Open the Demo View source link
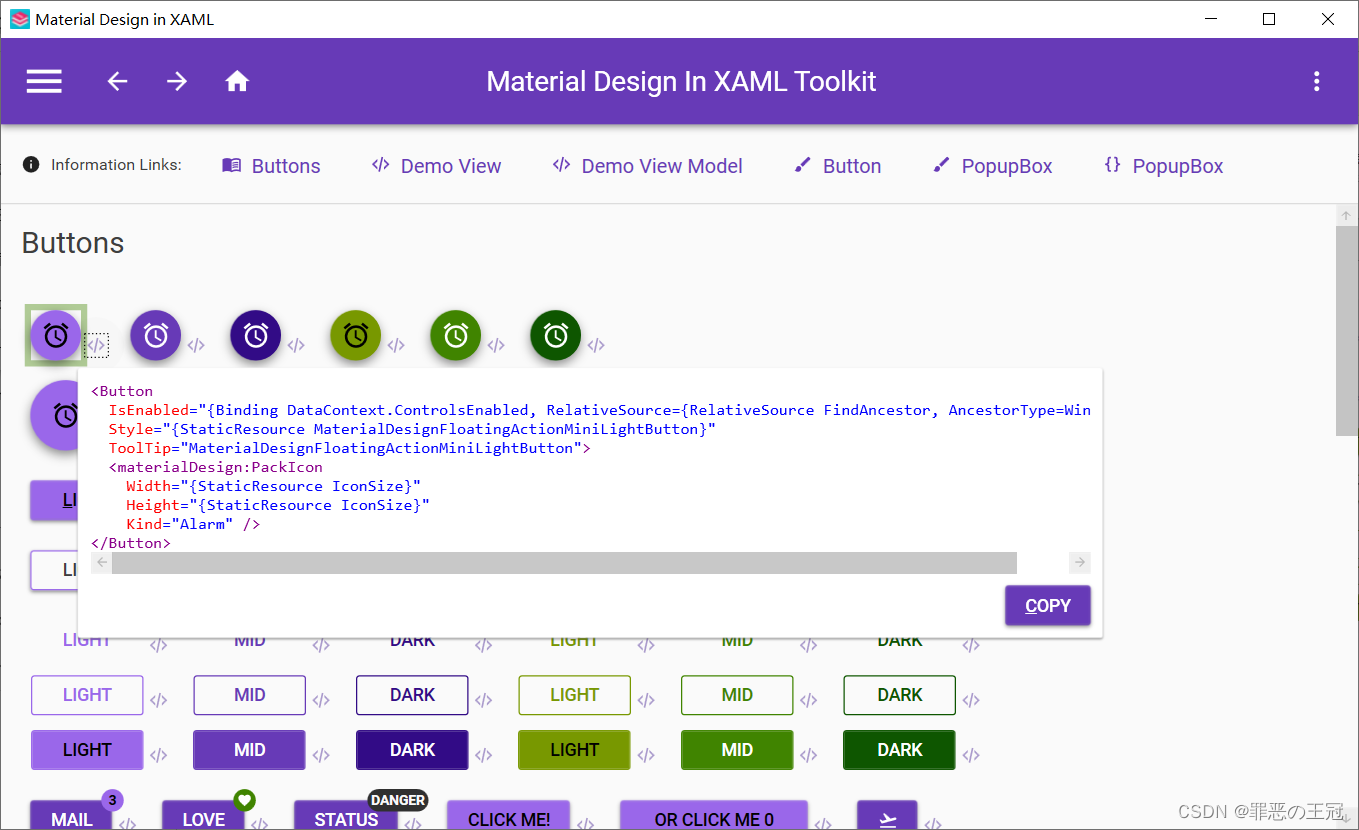The height and width of the screenshot is (830, 1359). pyautogui.click(x=436, y=166)
